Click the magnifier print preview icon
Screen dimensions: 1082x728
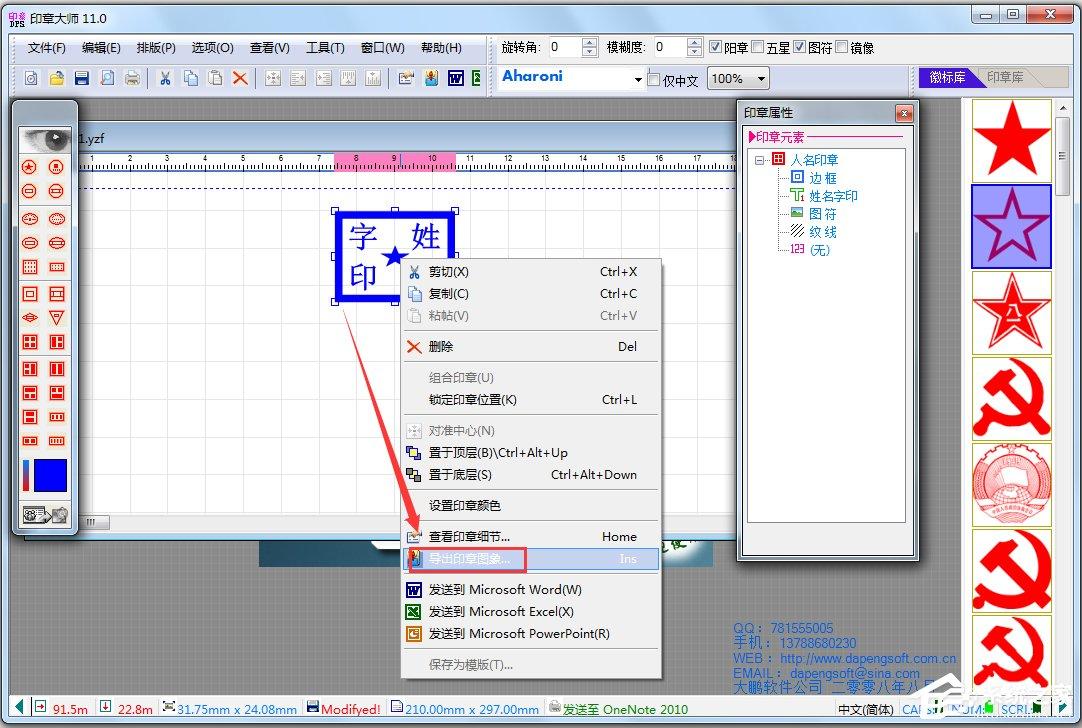(x=108, y=78)
